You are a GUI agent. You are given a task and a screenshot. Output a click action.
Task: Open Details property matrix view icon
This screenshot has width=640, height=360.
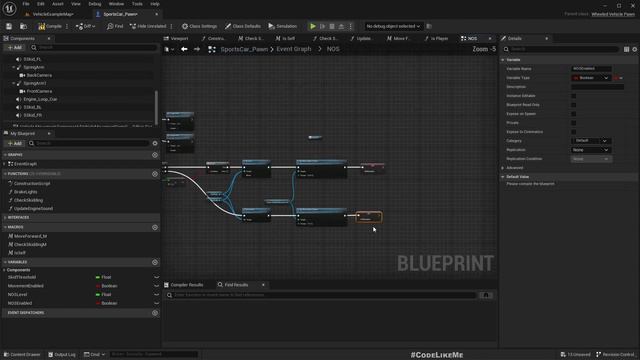pyautogui.click(x=626, y=49)
